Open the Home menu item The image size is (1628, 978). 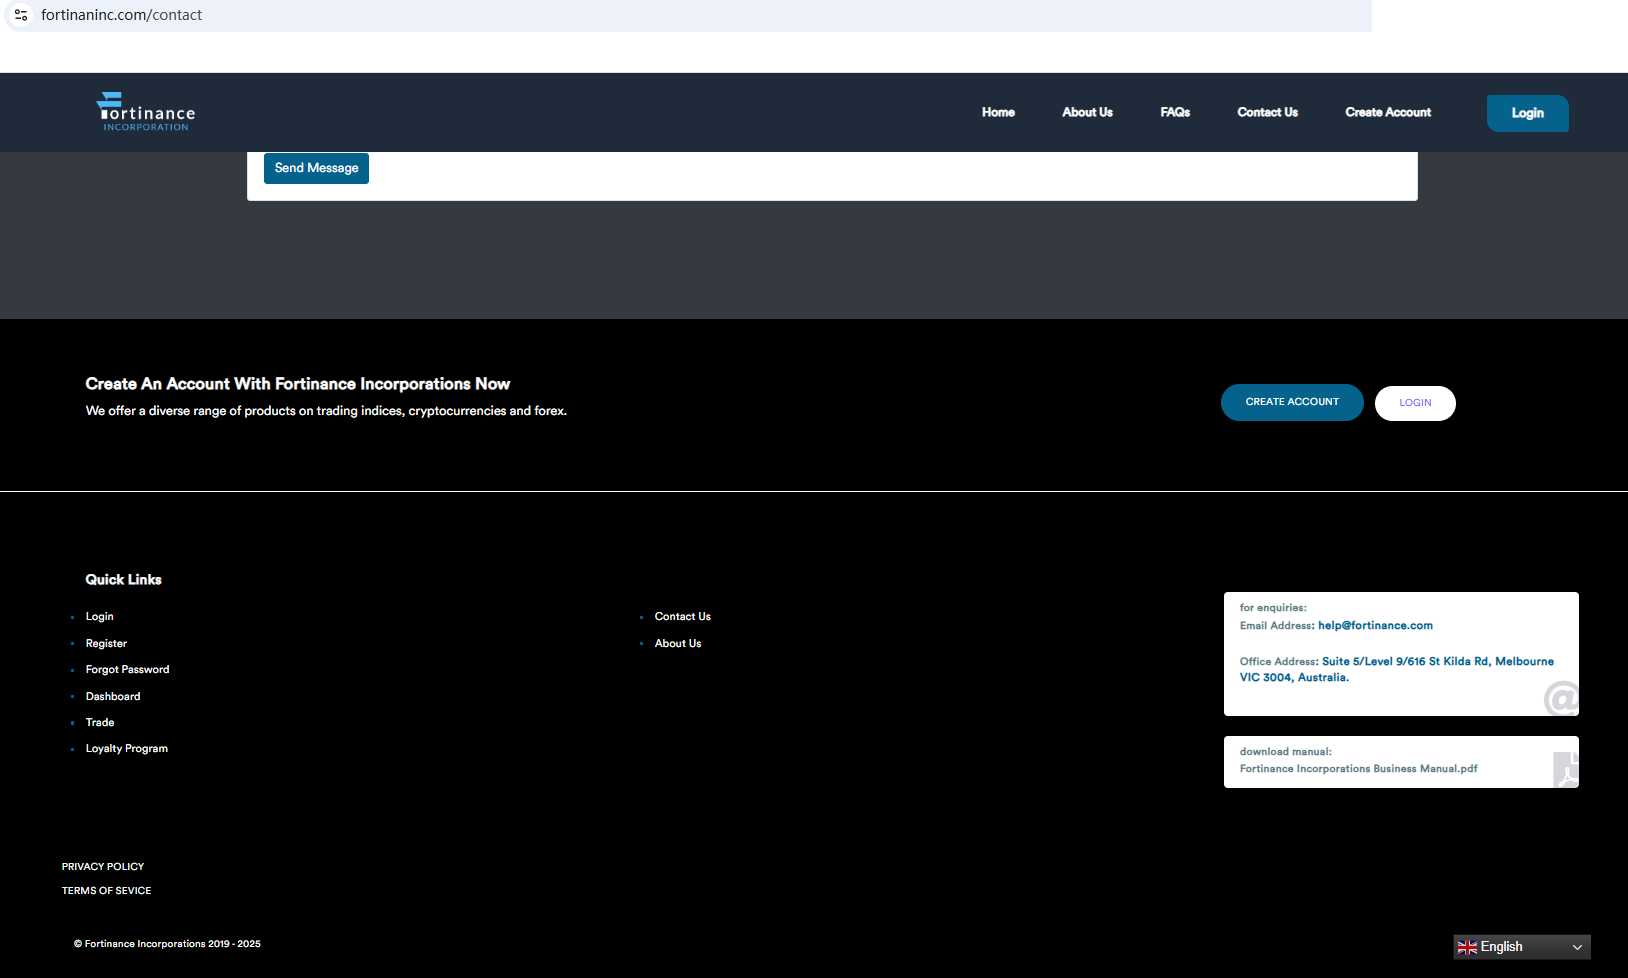998,112
